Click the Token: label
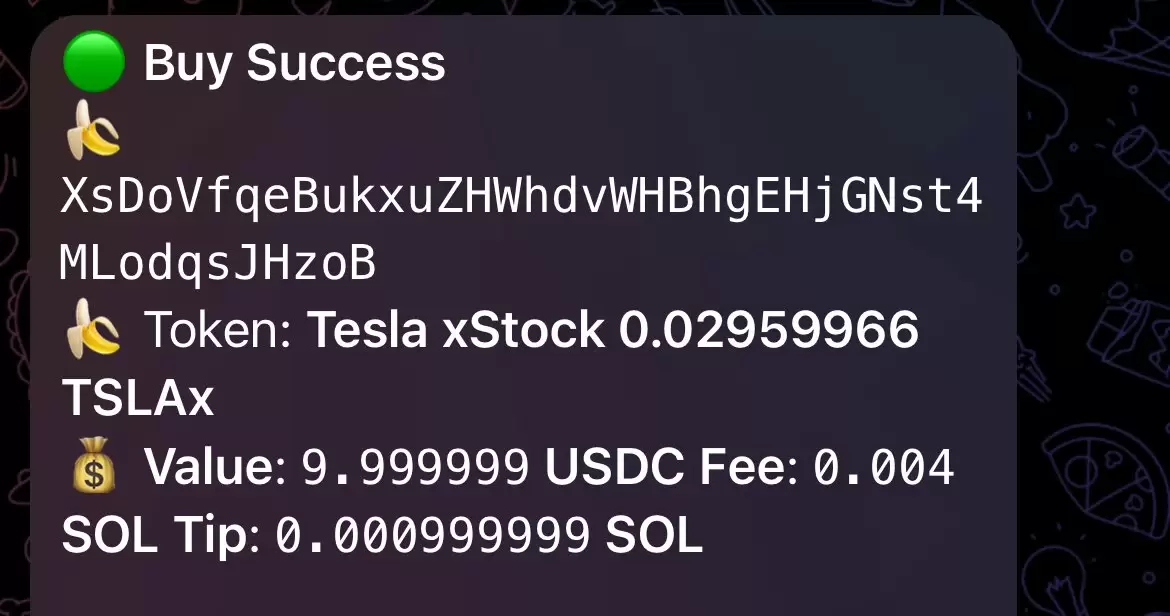The image size is (1170, 616). (217, 330)
